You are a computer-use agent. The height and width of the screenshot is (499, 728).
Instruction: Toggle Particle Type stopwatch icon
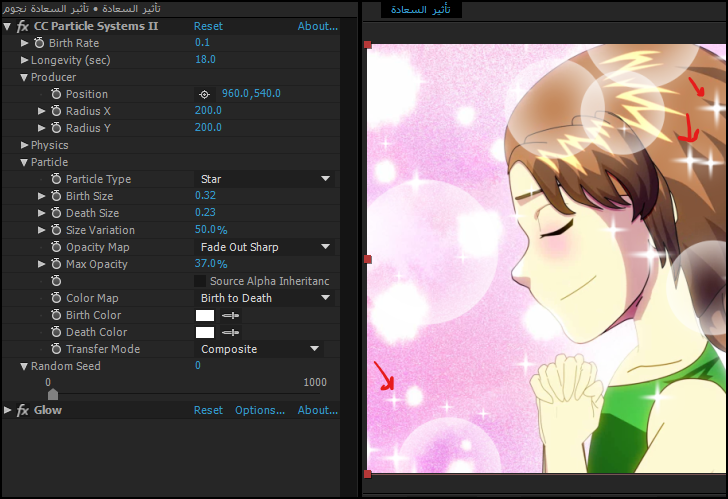pos(56,179)
